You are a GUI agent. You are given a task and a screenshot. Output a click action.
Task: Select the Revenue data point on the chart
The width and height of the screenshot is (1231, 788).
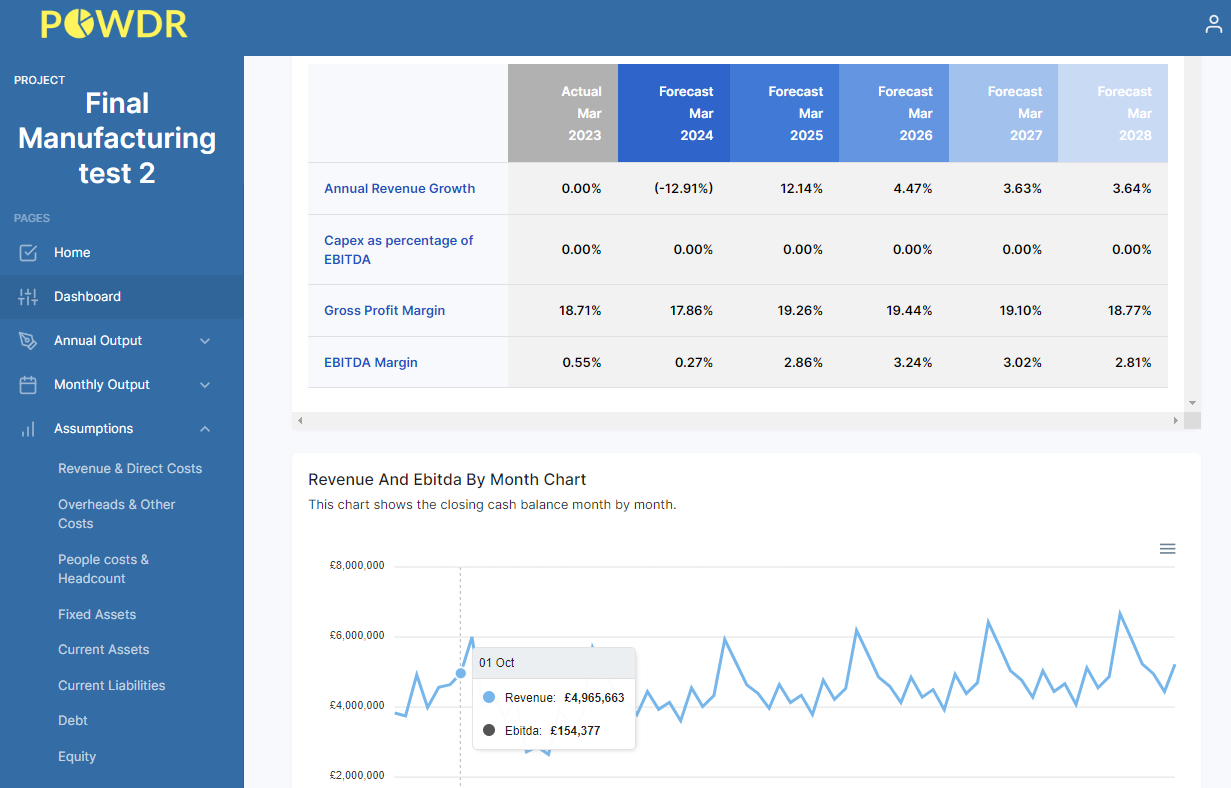click(459, 673)
